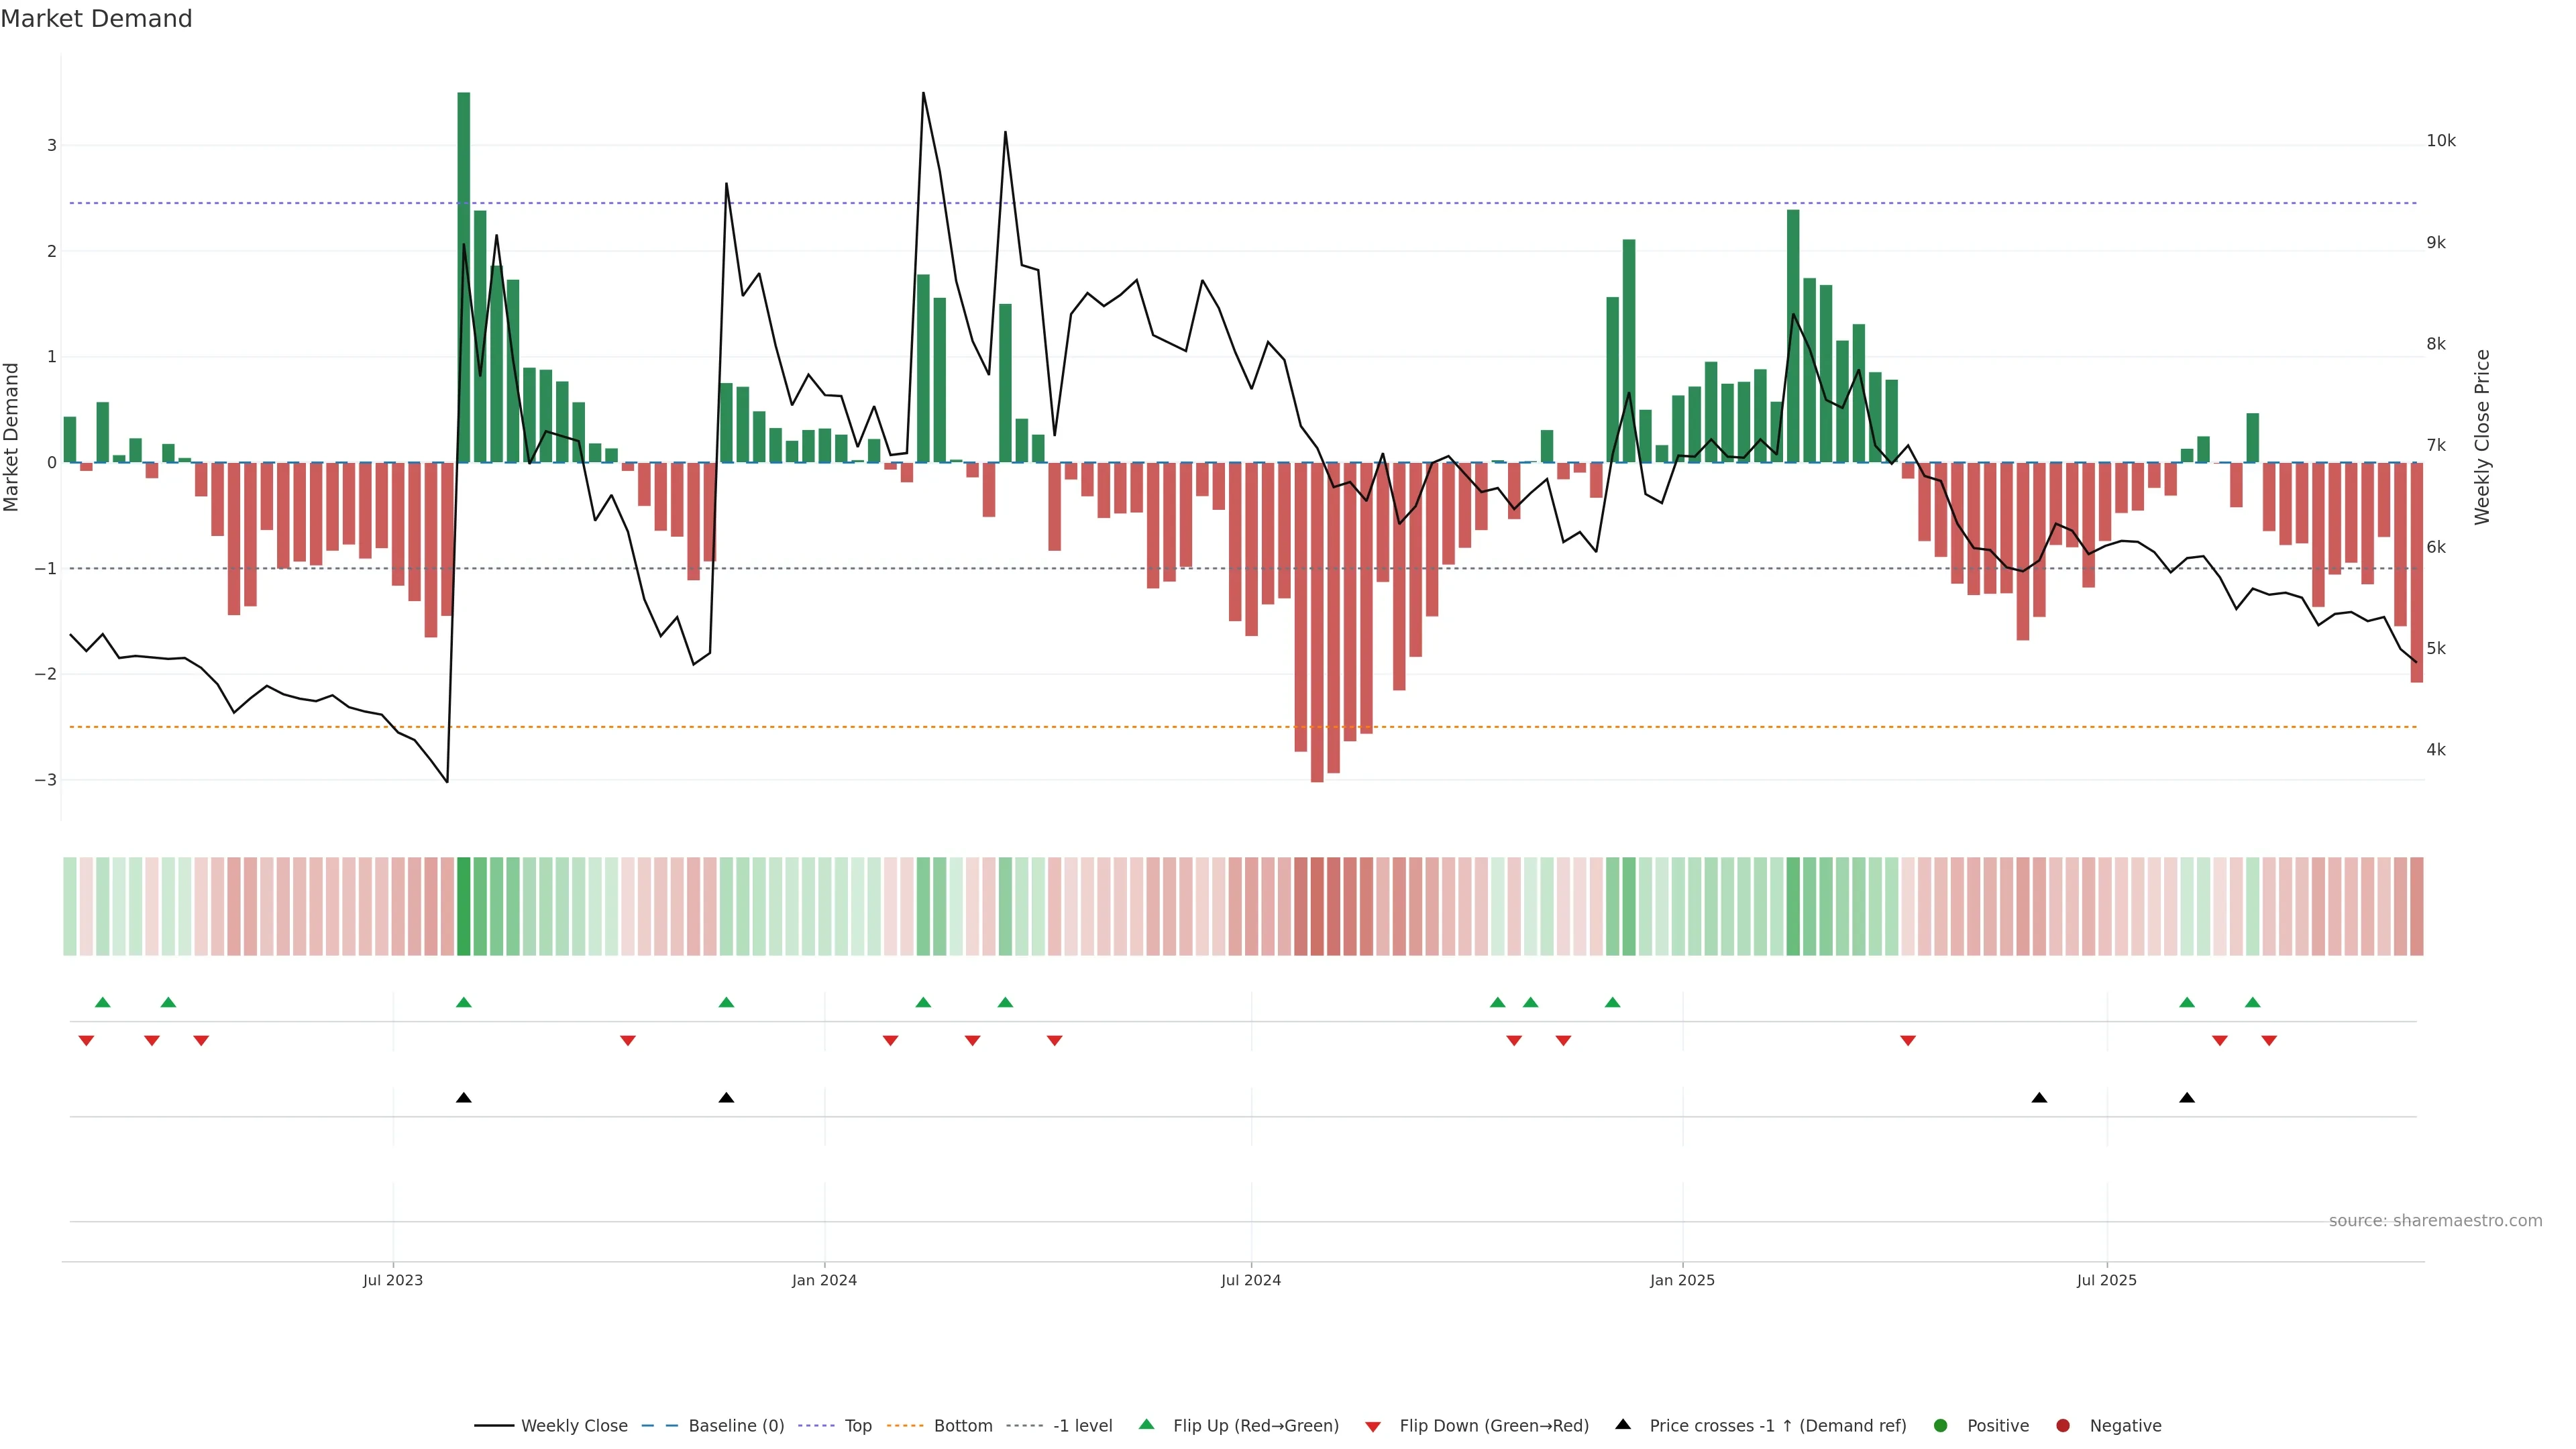2576x1449 pixels.
Task: Click the Market Demand chart title
Action: coord(96,19)
